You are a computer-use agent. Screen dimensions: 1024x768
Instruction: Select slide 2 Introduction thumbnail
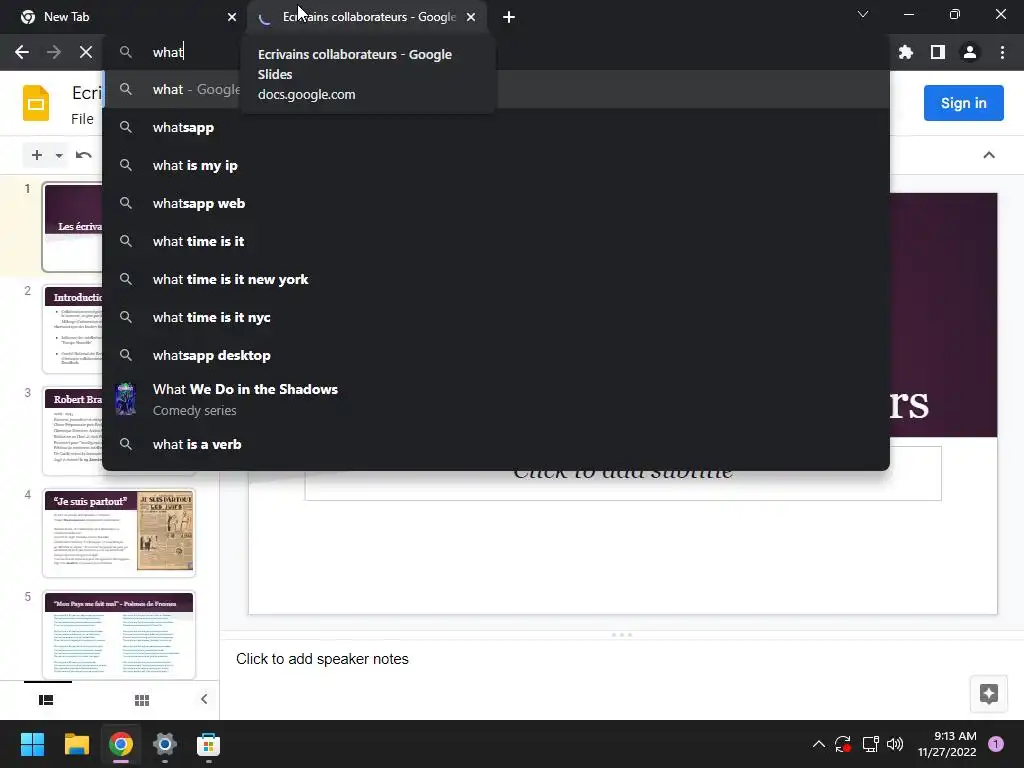click(72, 328)
